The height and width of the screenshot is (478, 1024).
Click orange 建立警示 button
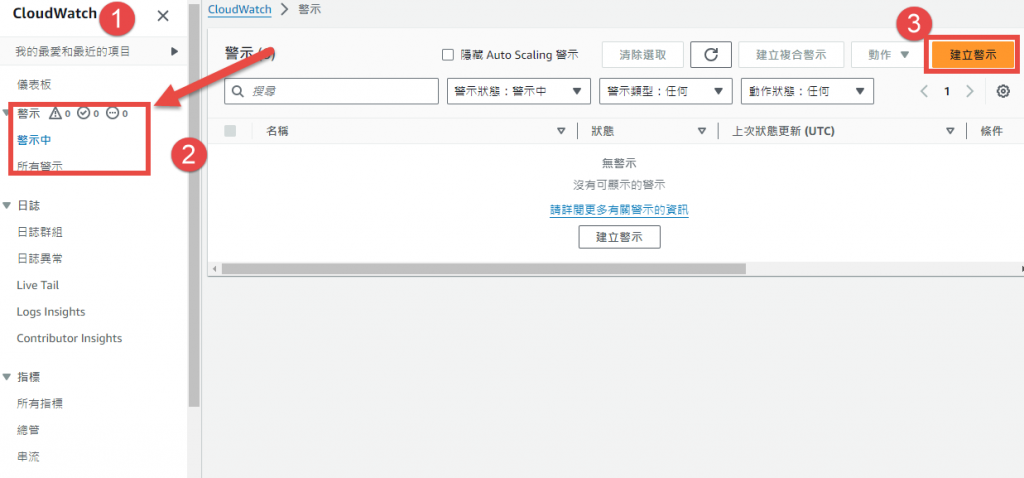[x=973, y=55]
